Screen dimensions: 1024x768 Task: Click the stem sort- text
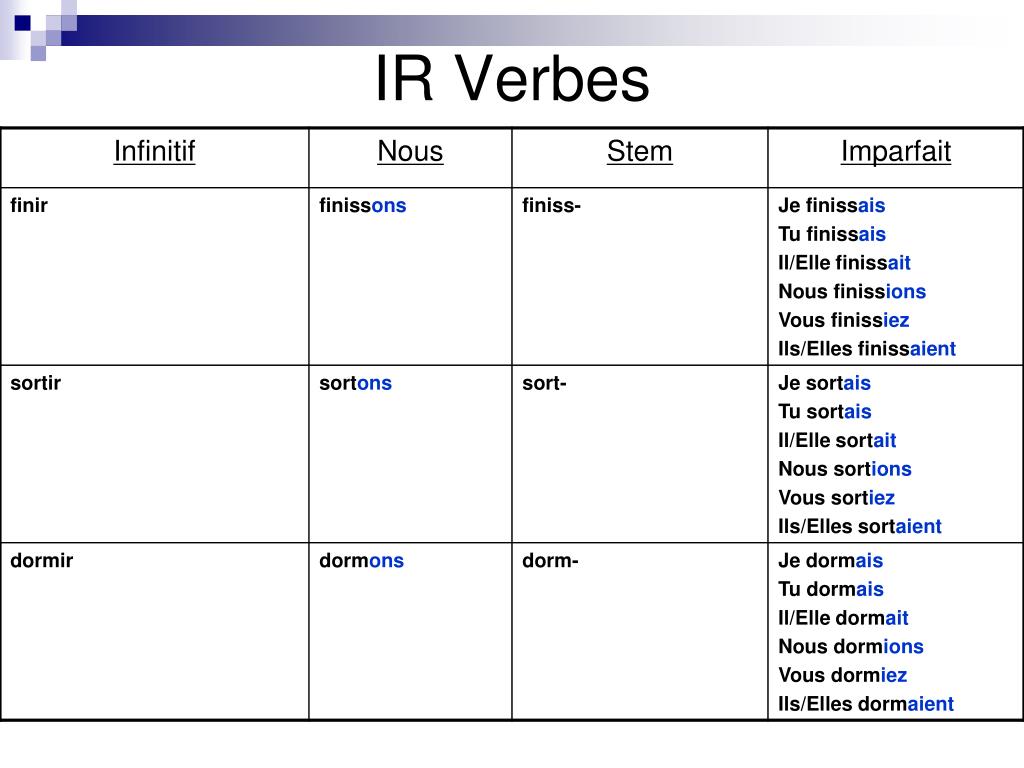click(x=544, y=383)
